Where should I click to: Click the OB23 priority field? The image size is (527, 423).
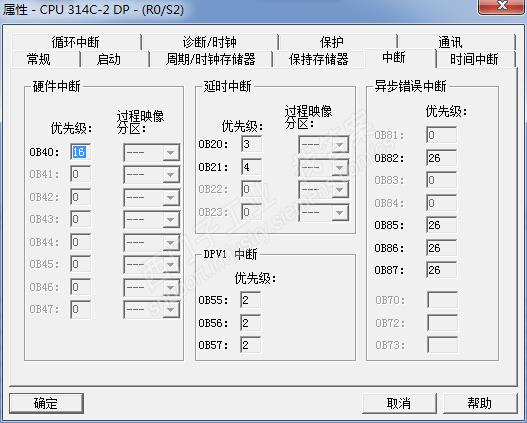(251, 212)
